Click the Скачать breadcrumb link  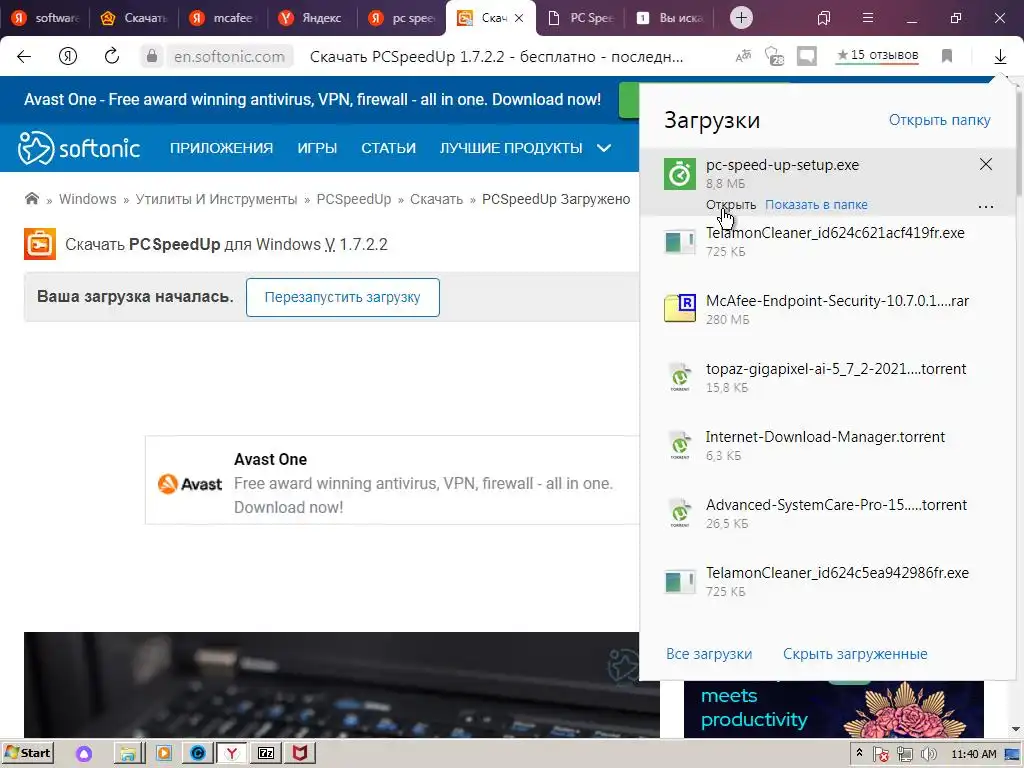[x=436, y=199]
